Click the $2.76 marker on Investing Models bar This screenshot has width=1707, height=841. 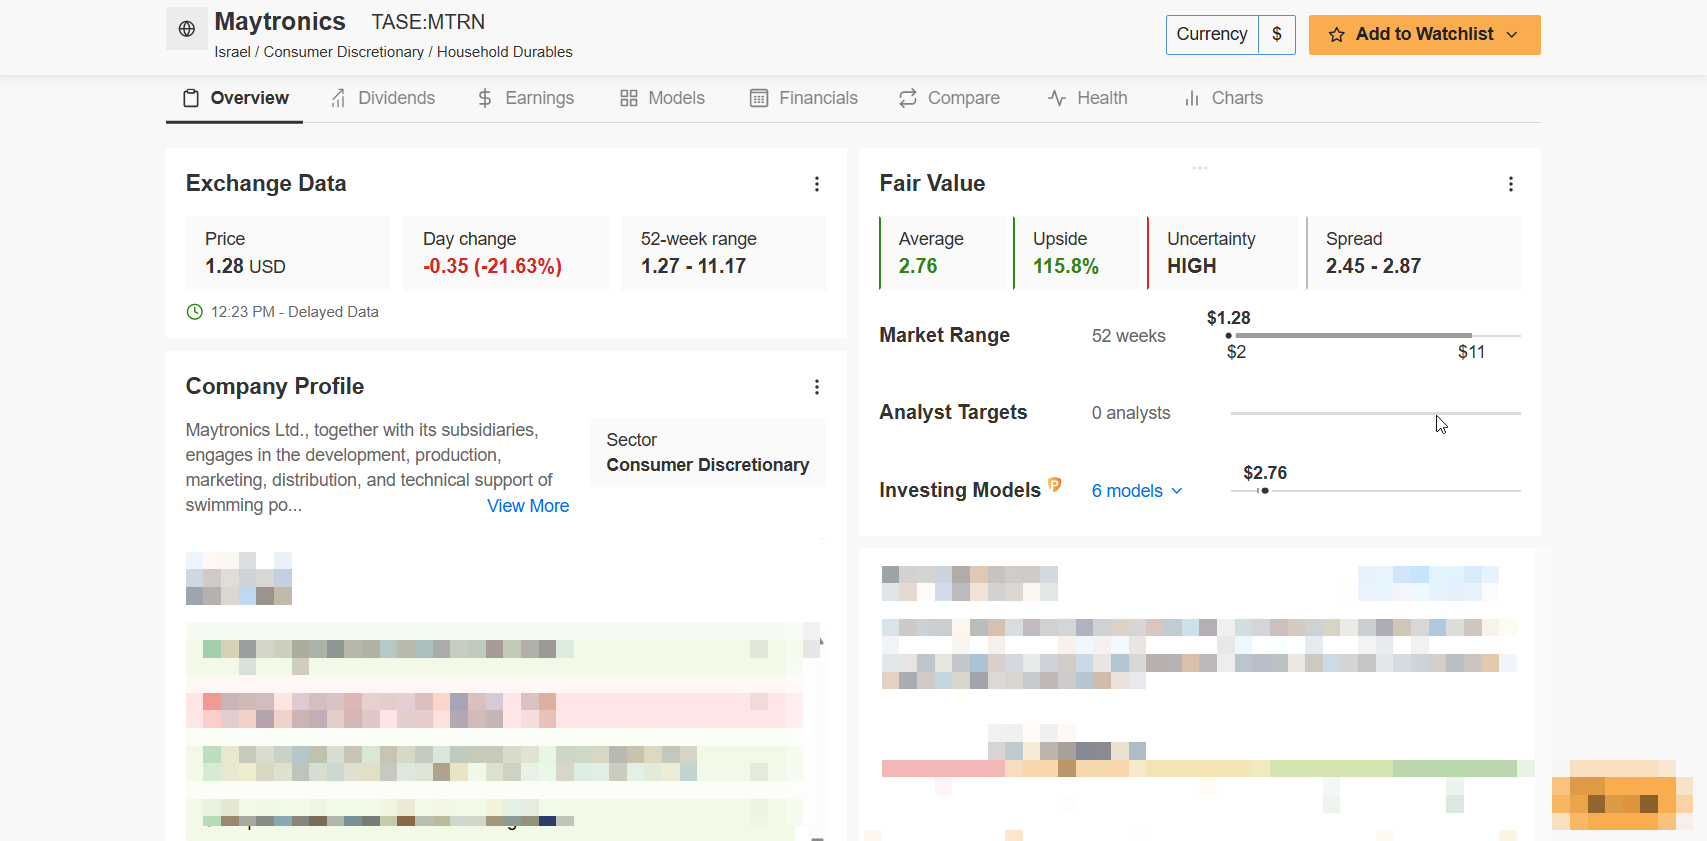(x=1265, y=491)
